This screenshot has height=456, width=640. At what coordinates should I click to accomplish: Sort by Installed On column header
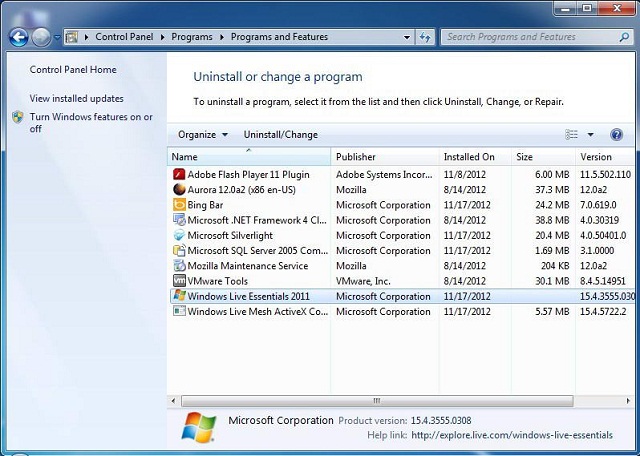coord(475,157)
